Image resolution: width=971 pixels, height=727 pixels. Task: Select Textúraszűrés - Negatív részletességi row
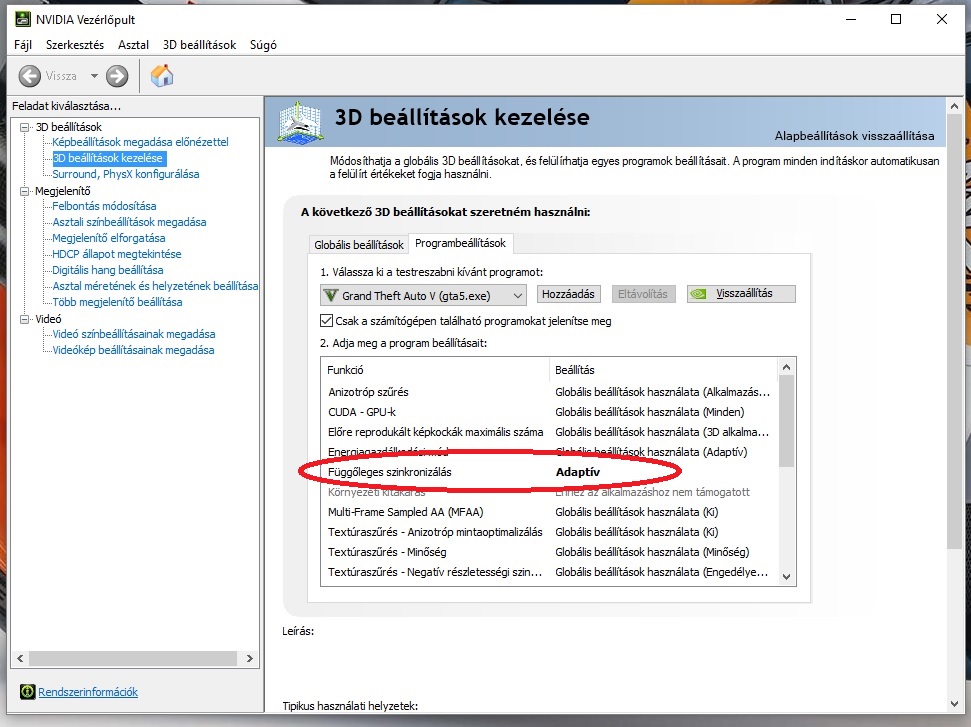[549, 572]
